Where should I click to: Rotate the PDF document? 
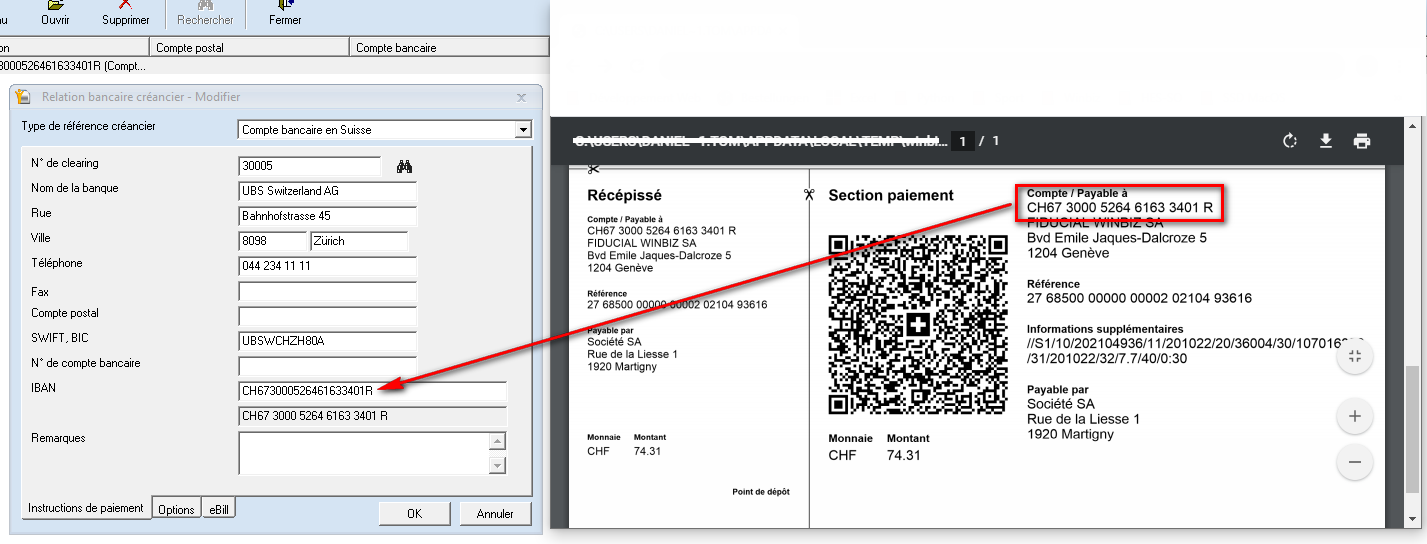click(x=1290, y=141)
